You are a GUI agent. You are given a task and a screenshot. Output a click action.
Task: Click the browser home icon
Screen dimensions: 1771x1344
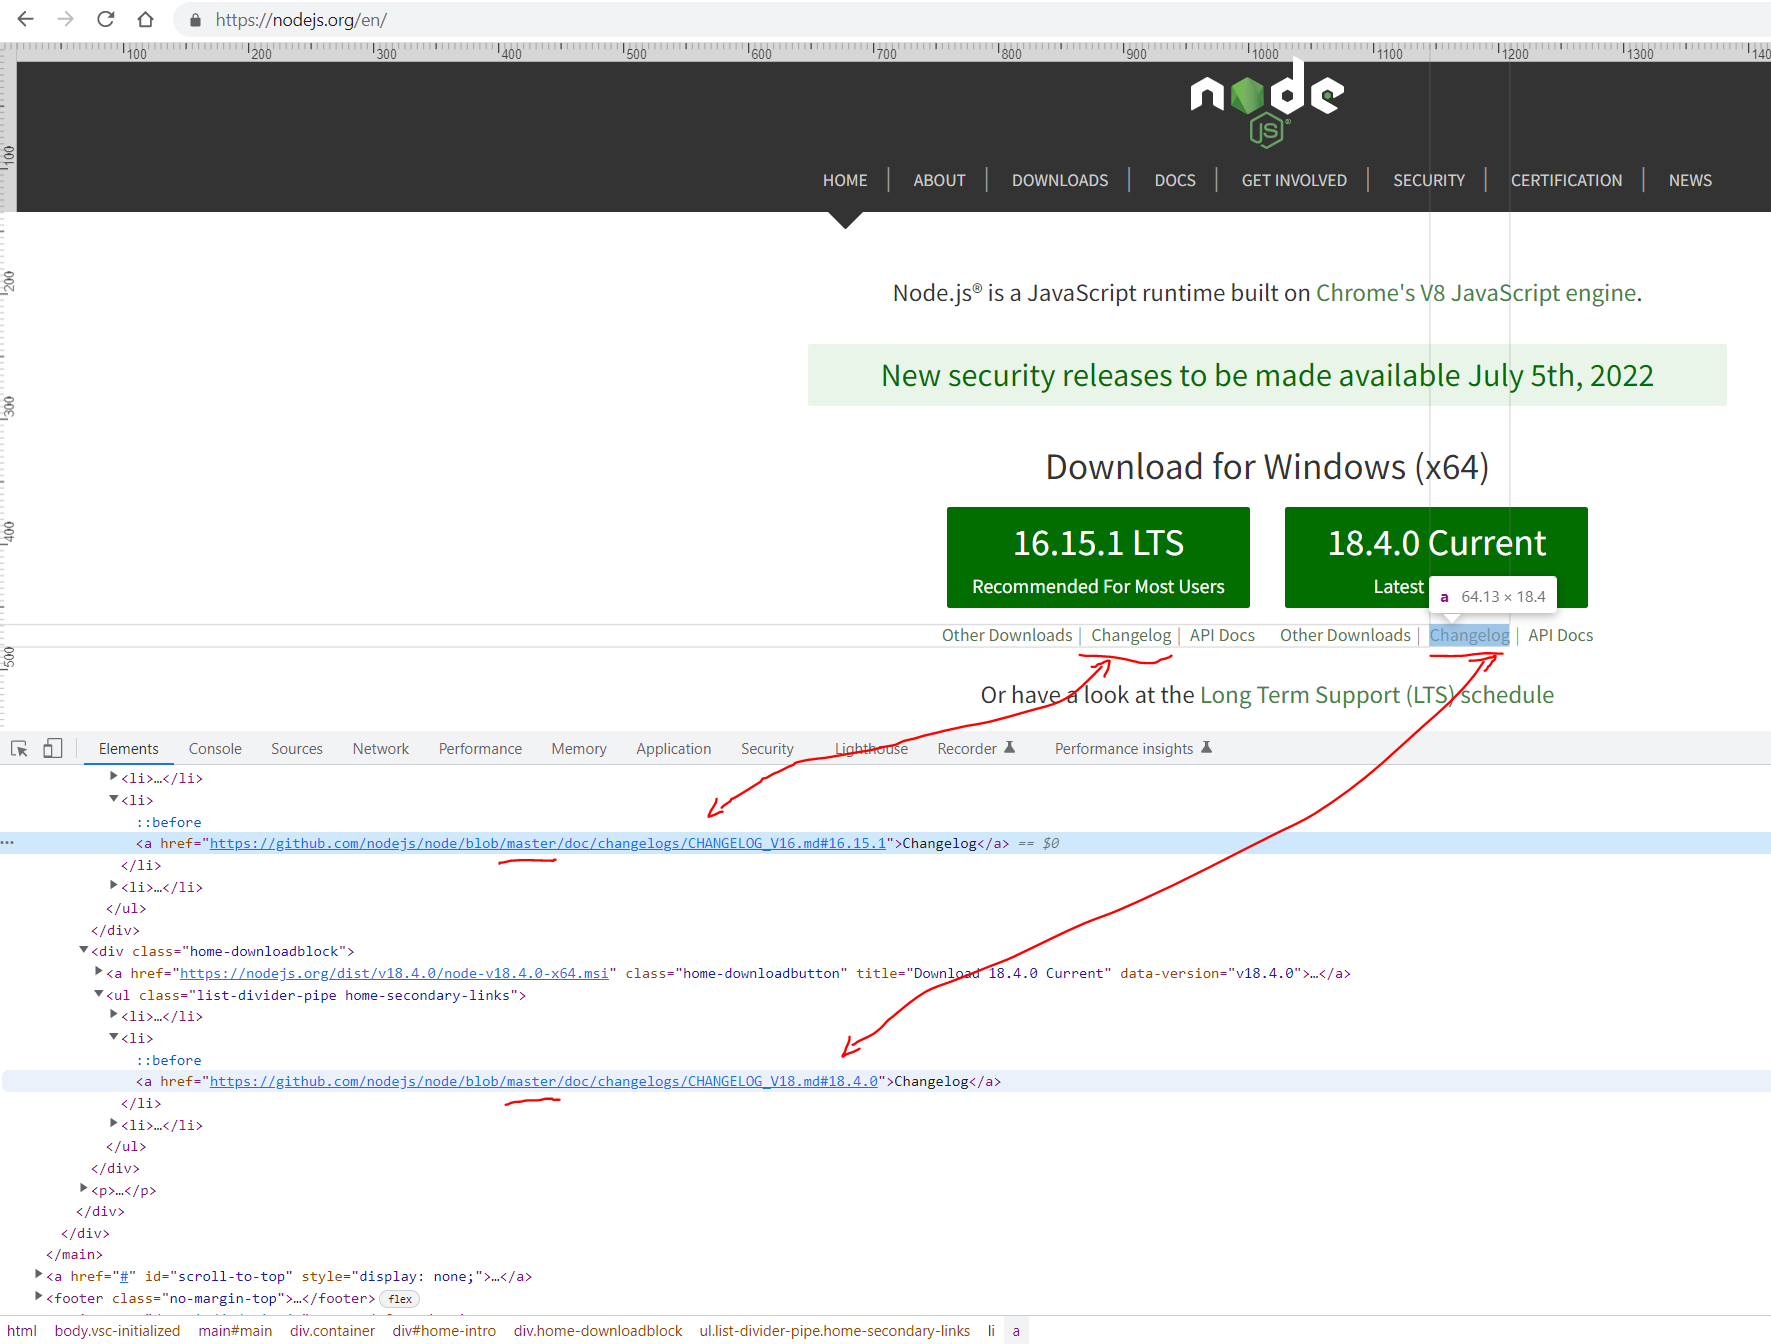coord(145,19)
